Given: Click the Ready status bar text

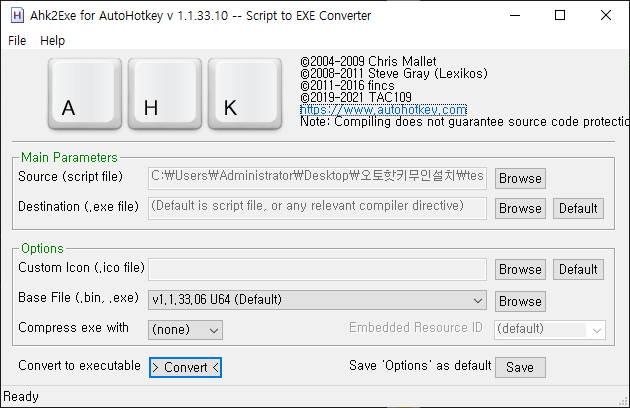Looking at the screenshot, I should (x=21, y=397).
